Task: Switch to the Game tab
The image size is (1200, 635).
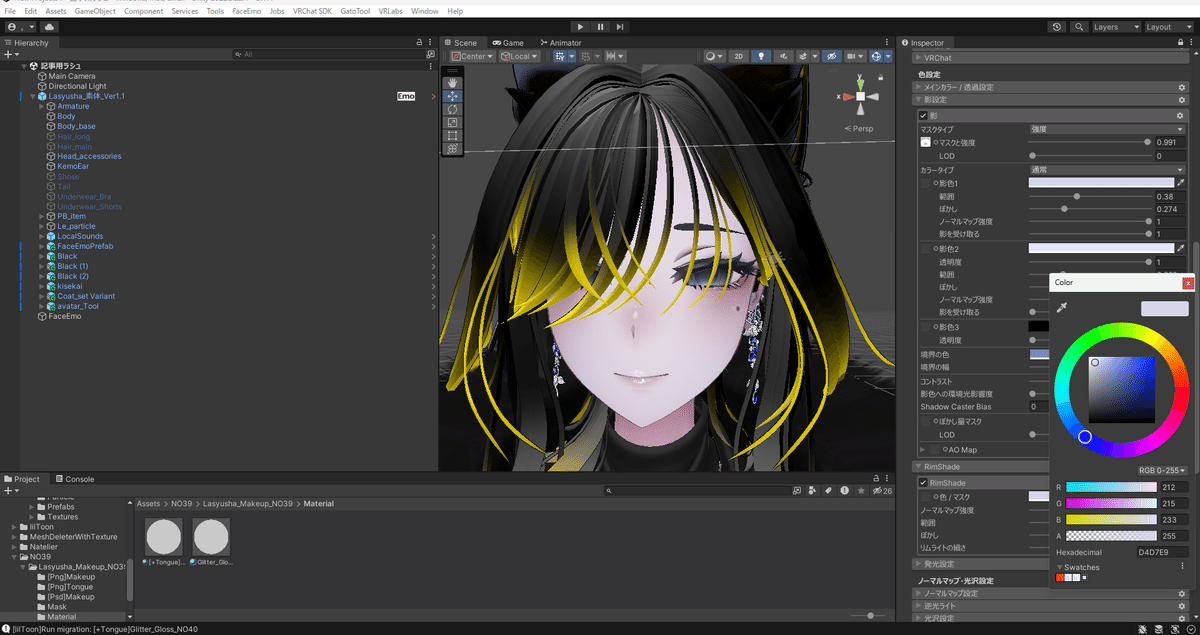Action: click(507, 43)
